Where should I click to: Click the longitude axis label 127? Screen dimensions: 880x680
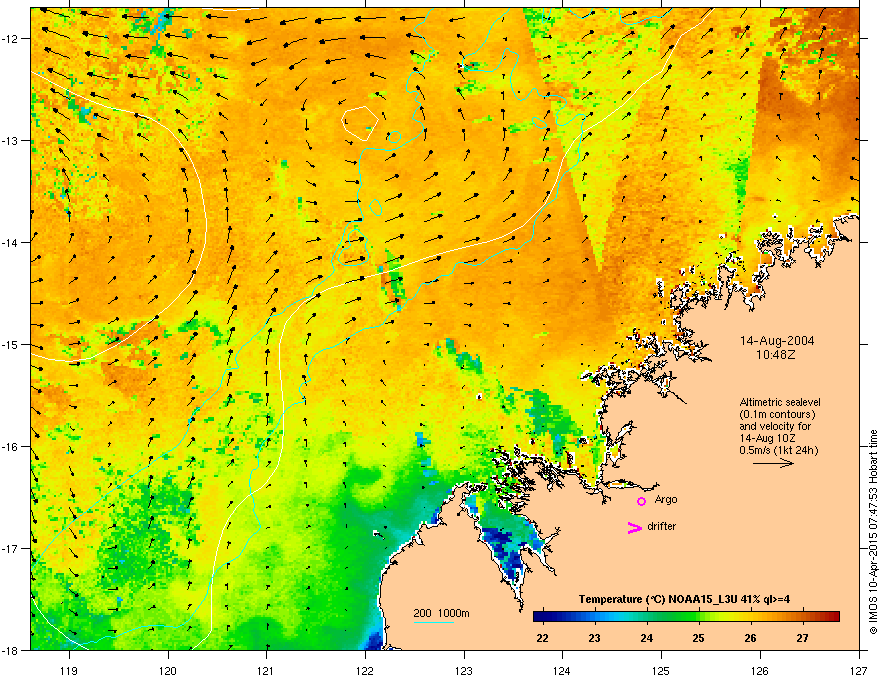point(859,671)
